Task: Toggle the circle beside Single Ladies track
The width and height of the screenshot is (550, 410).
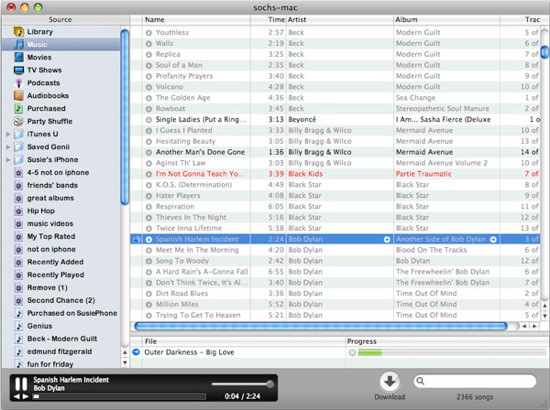Action: pos(149,120)
